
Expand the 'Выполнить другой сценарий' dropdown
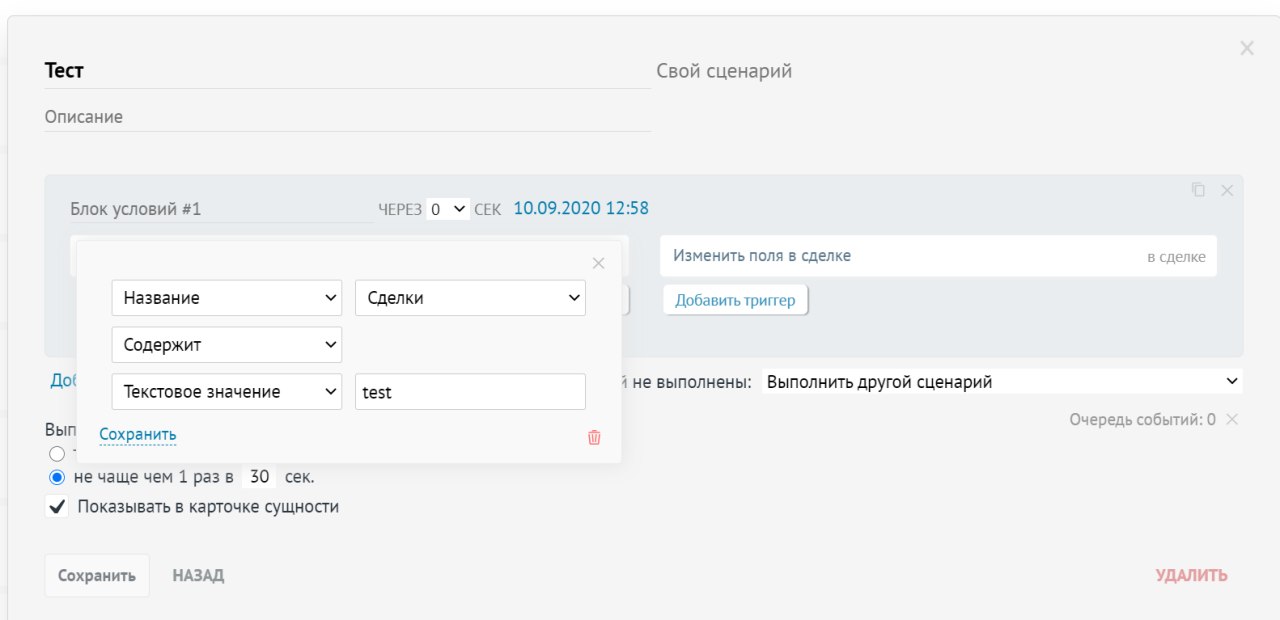pyautogui.click(x=1001, y=382)
